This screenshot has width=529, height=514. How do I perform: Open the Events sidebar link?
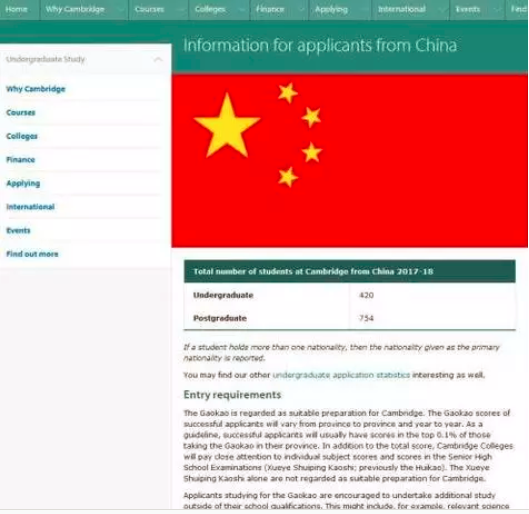[x=18, y=231]
